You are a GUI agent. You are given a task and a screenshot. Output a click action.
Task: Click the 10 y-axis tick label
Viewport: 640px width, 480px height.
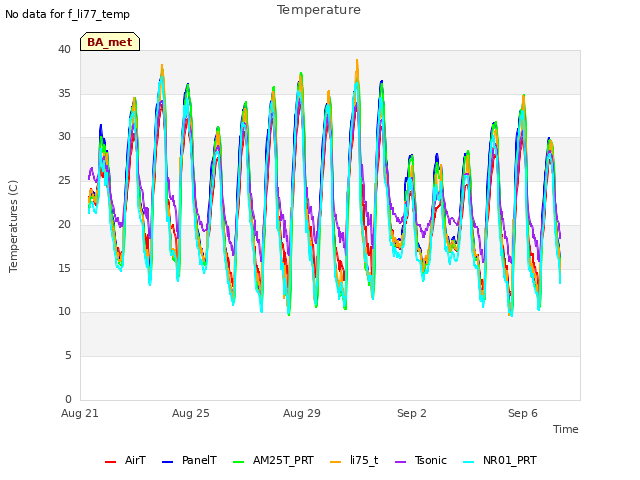(64, 312)
